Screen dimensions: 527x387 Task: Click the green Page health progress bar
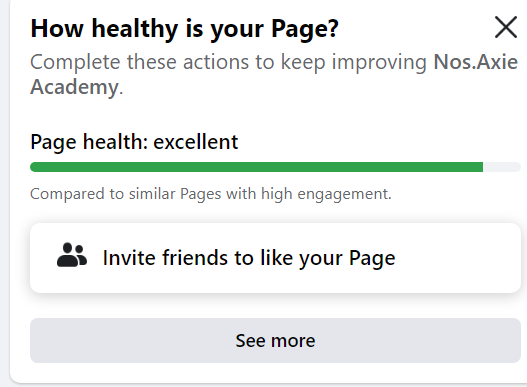click(x=256, y=167)
